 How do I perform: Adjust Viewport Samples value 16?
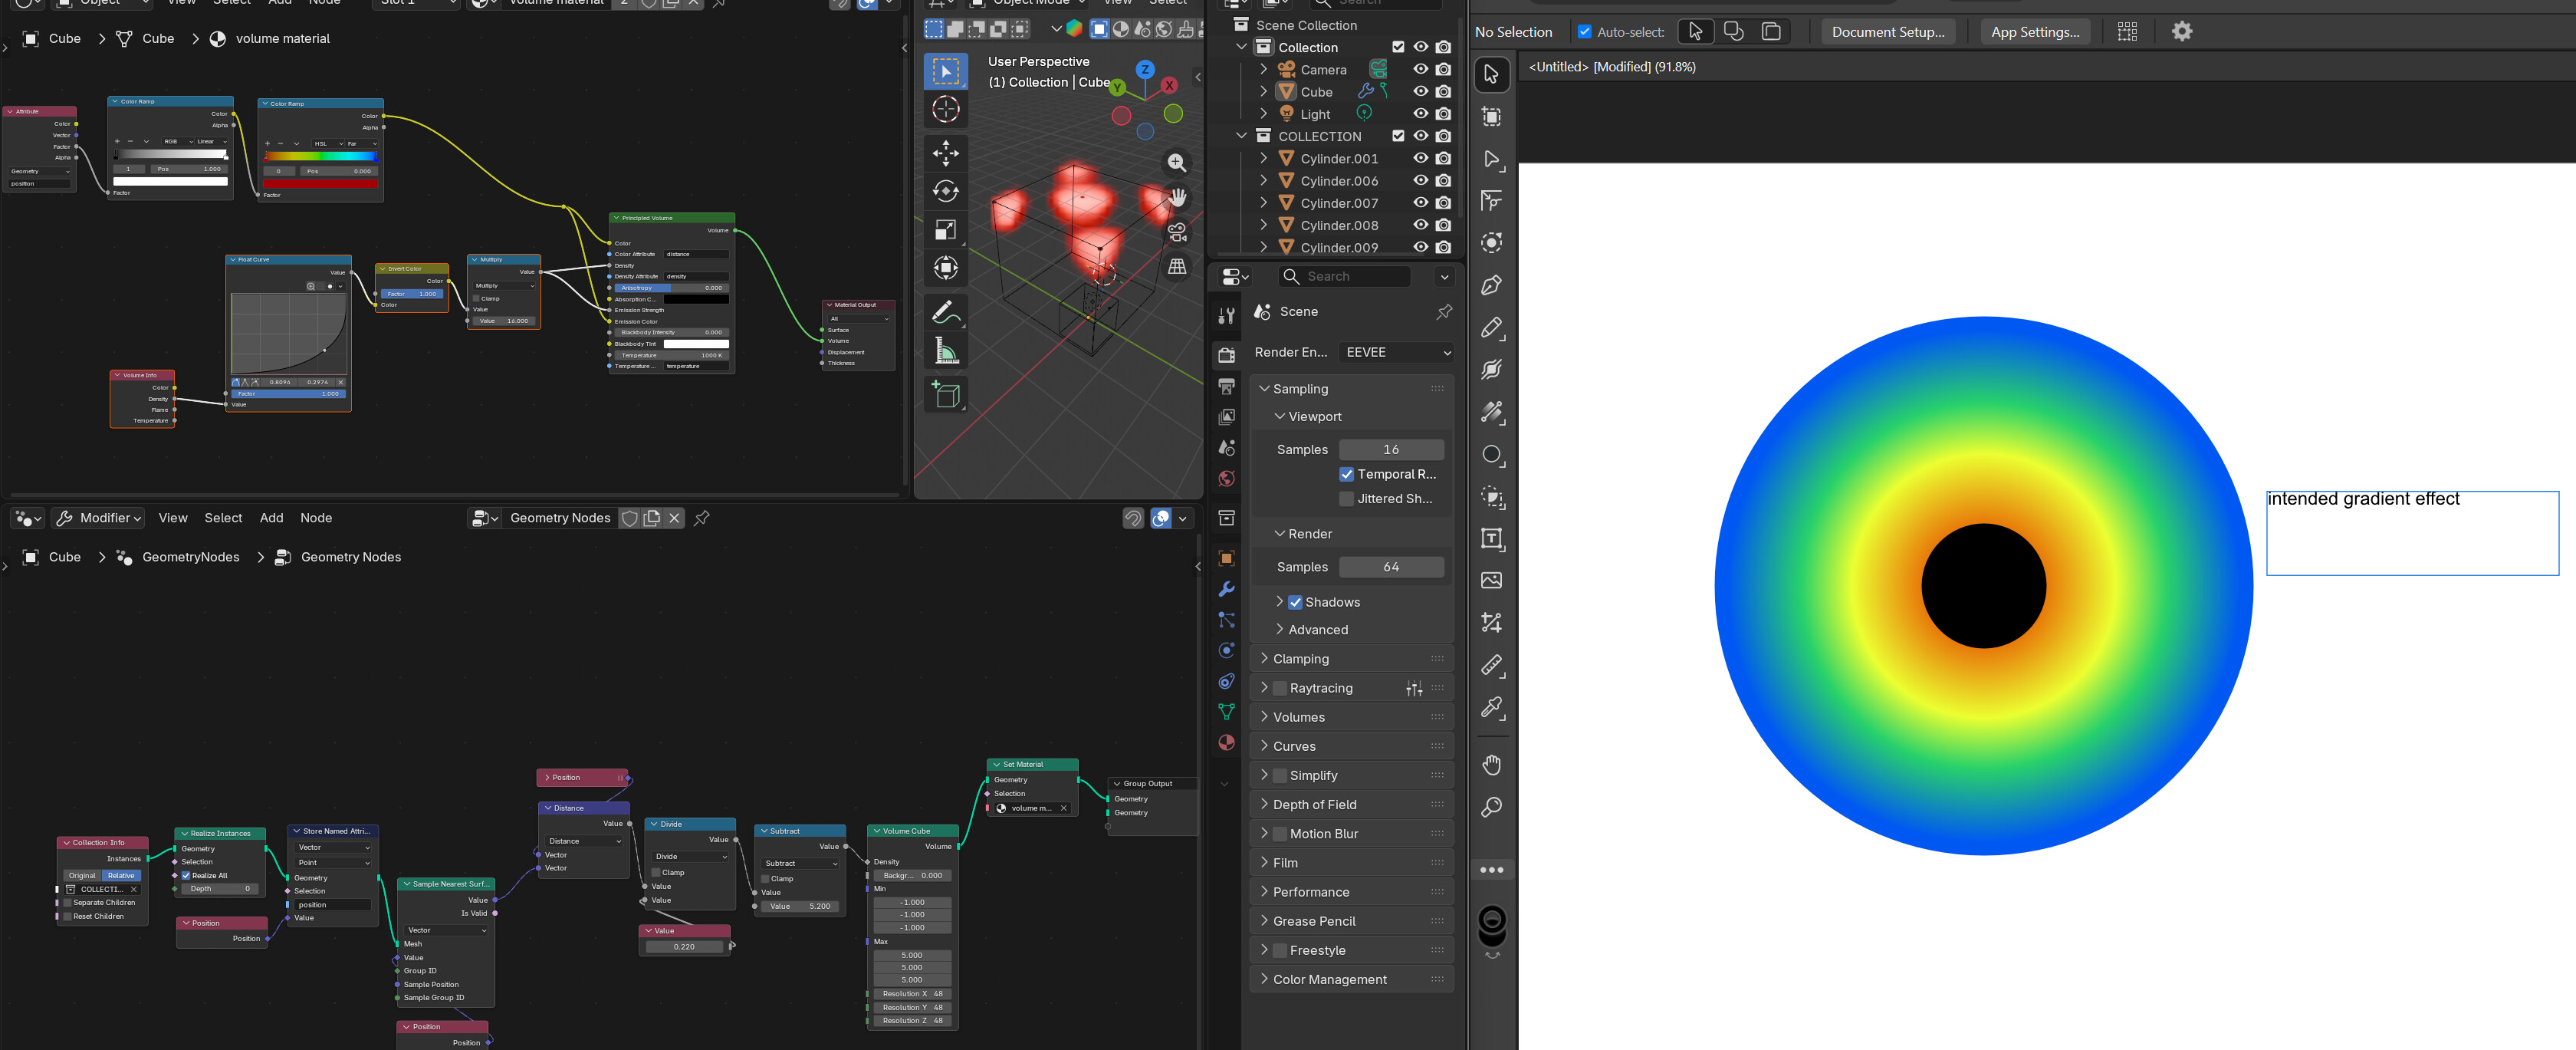[x=1391, y=450]
